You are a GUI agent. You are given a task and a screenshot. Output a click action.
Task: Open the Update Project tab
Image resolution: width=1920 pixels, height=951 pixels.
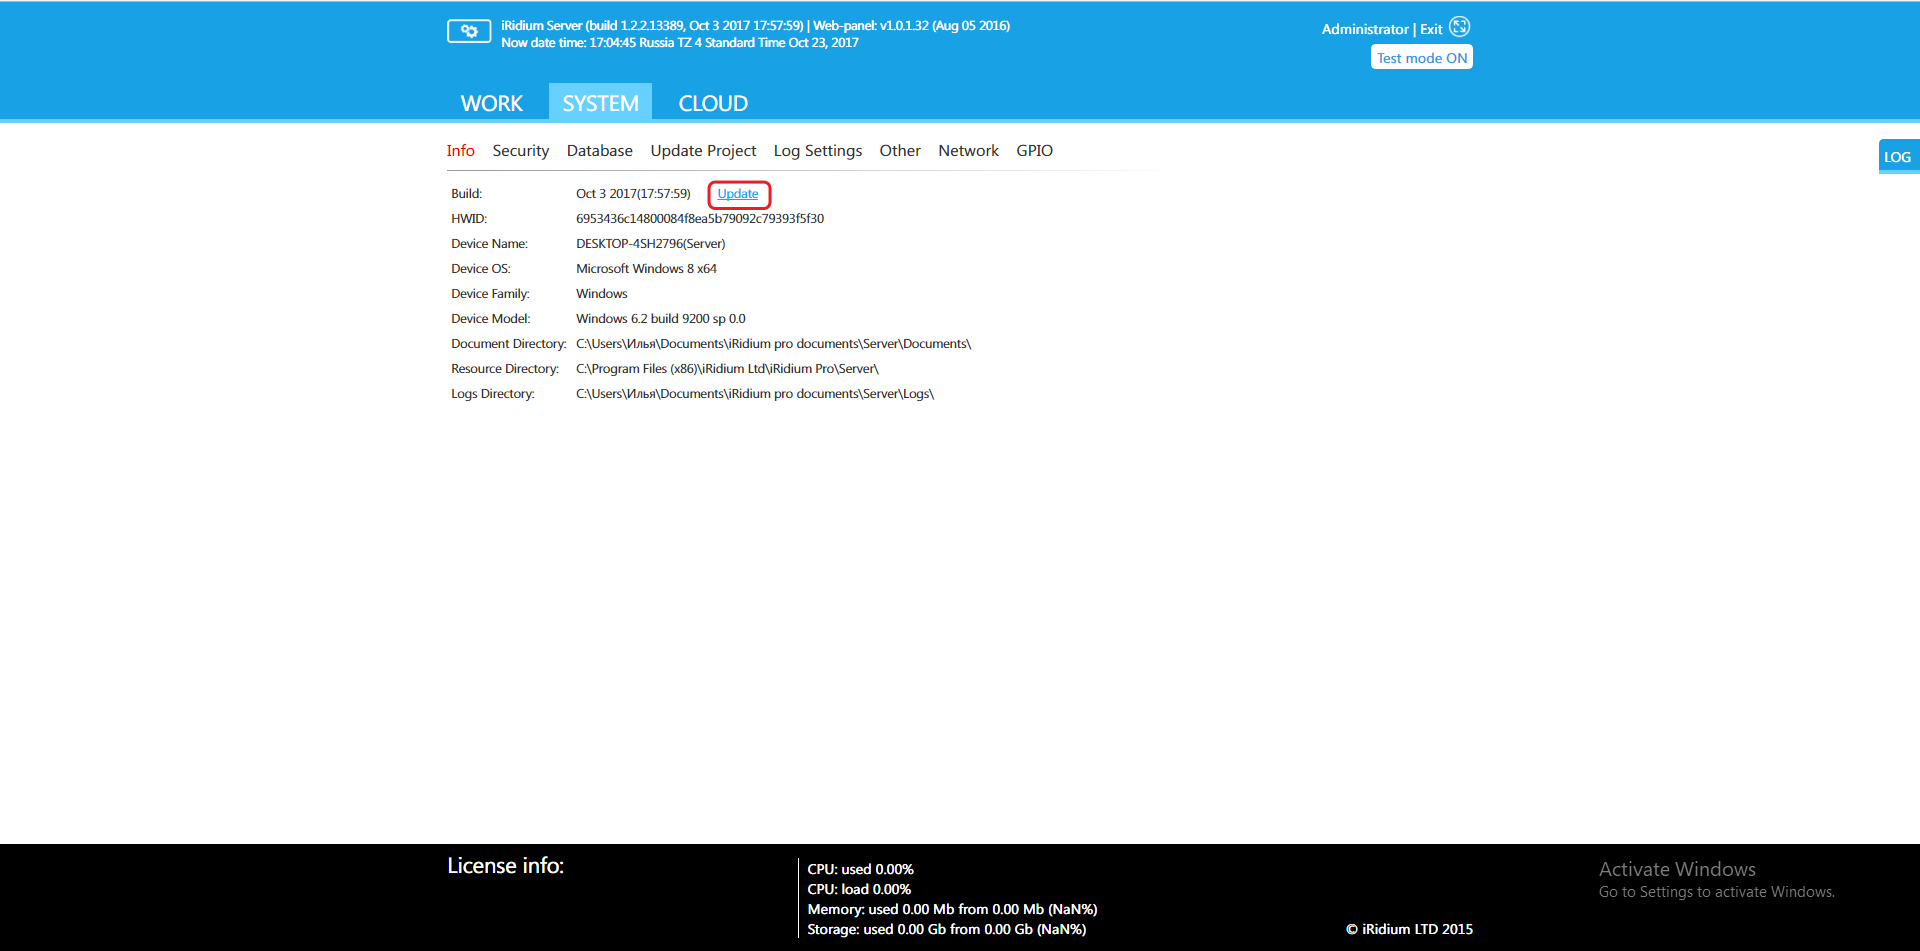(x=703, y=151)
